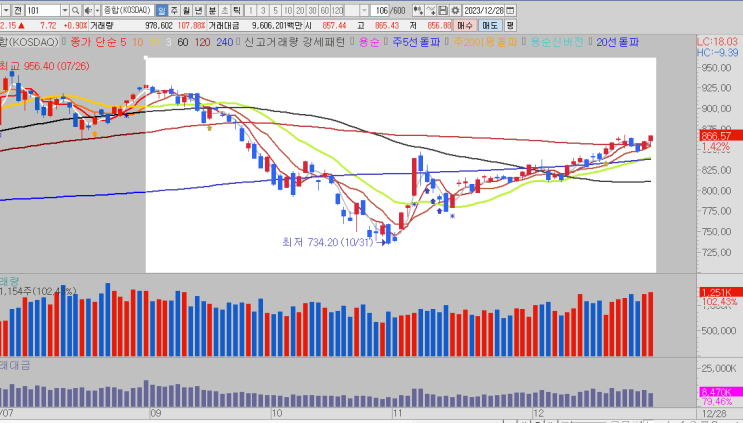
Task: Click the line chart overlay icon
Action: (430, 10)
